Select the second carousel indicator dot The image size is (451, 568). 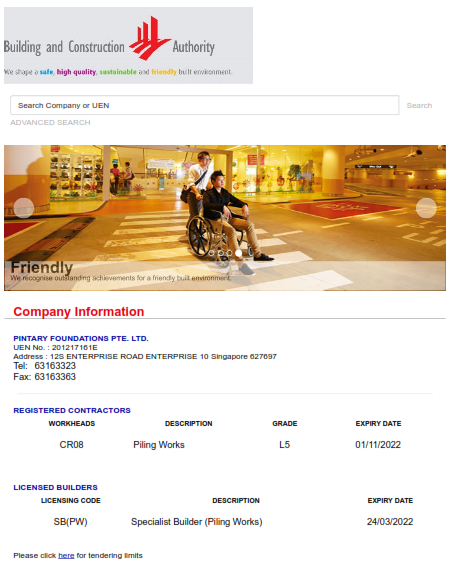tap(221, 253)
